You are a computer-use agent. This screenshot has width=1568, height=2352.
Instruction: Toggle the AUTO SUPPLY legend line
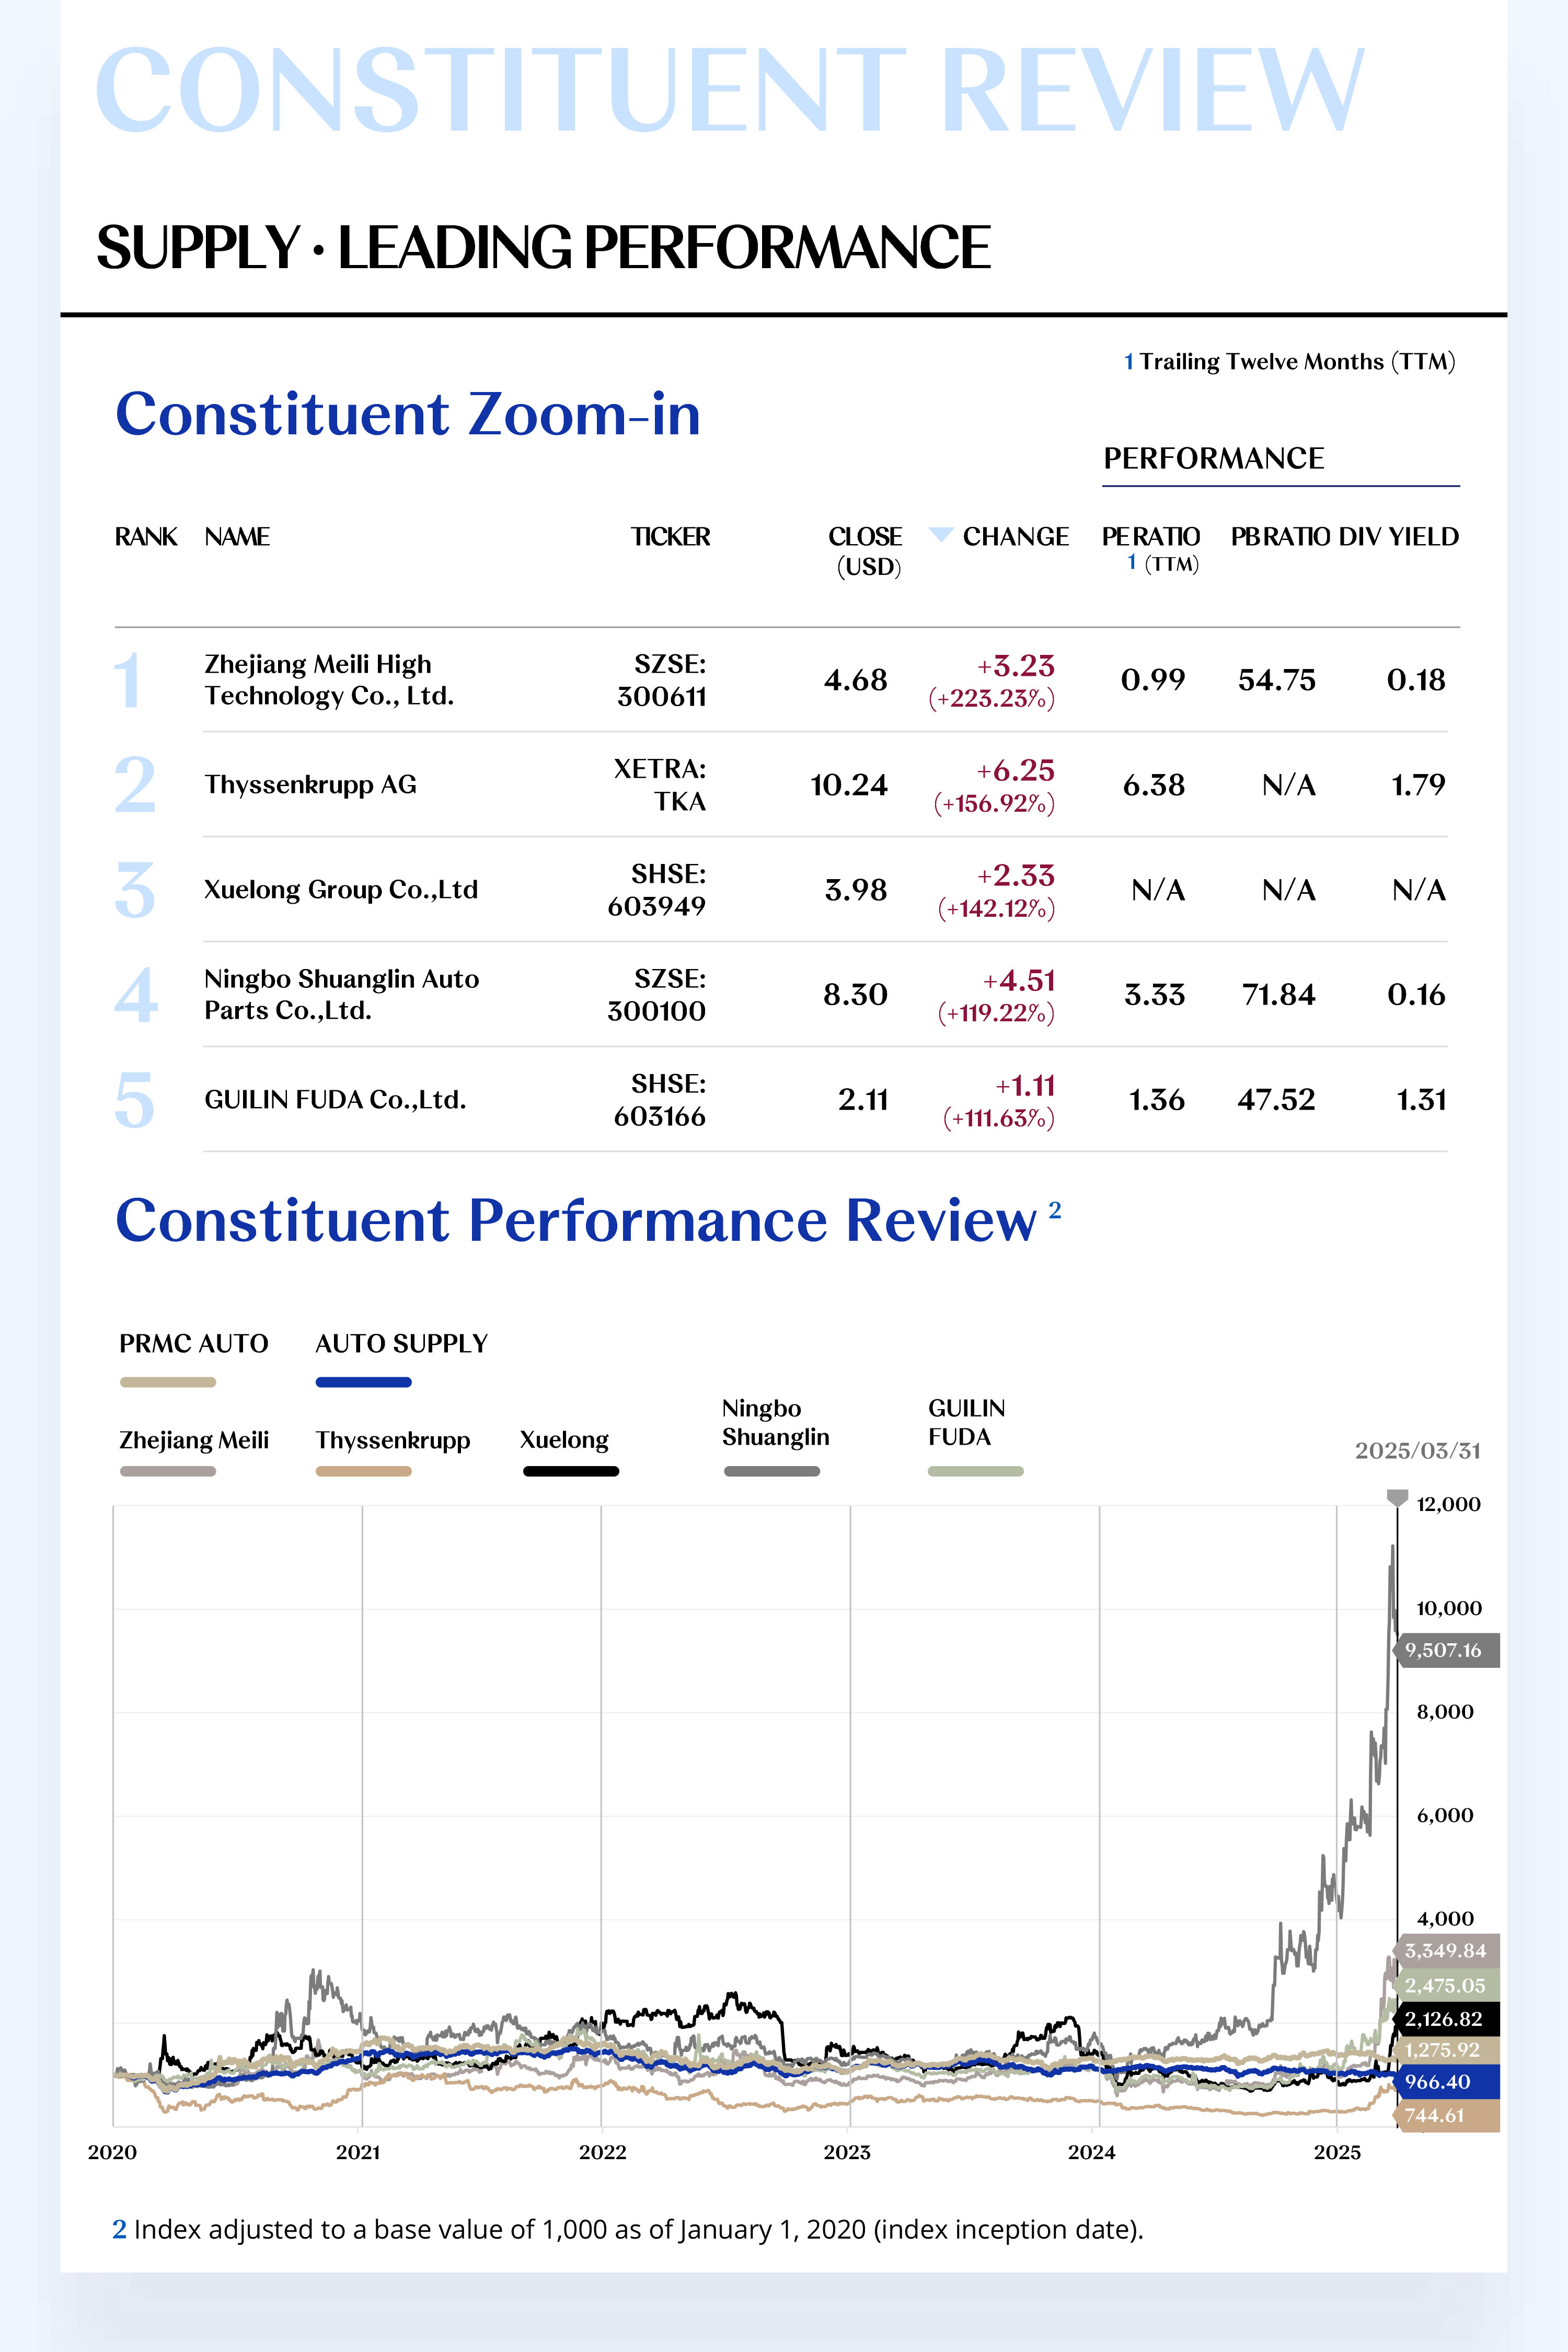[x=401, y=1357]
